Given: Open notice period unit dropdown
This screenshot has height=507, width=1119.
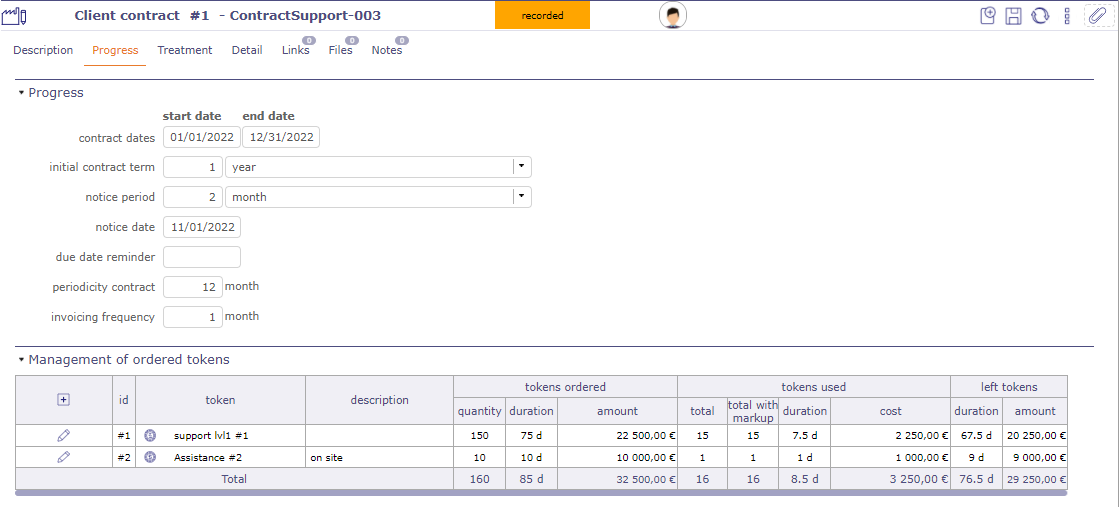Looking at the screenshot, I should coord(521,197).
